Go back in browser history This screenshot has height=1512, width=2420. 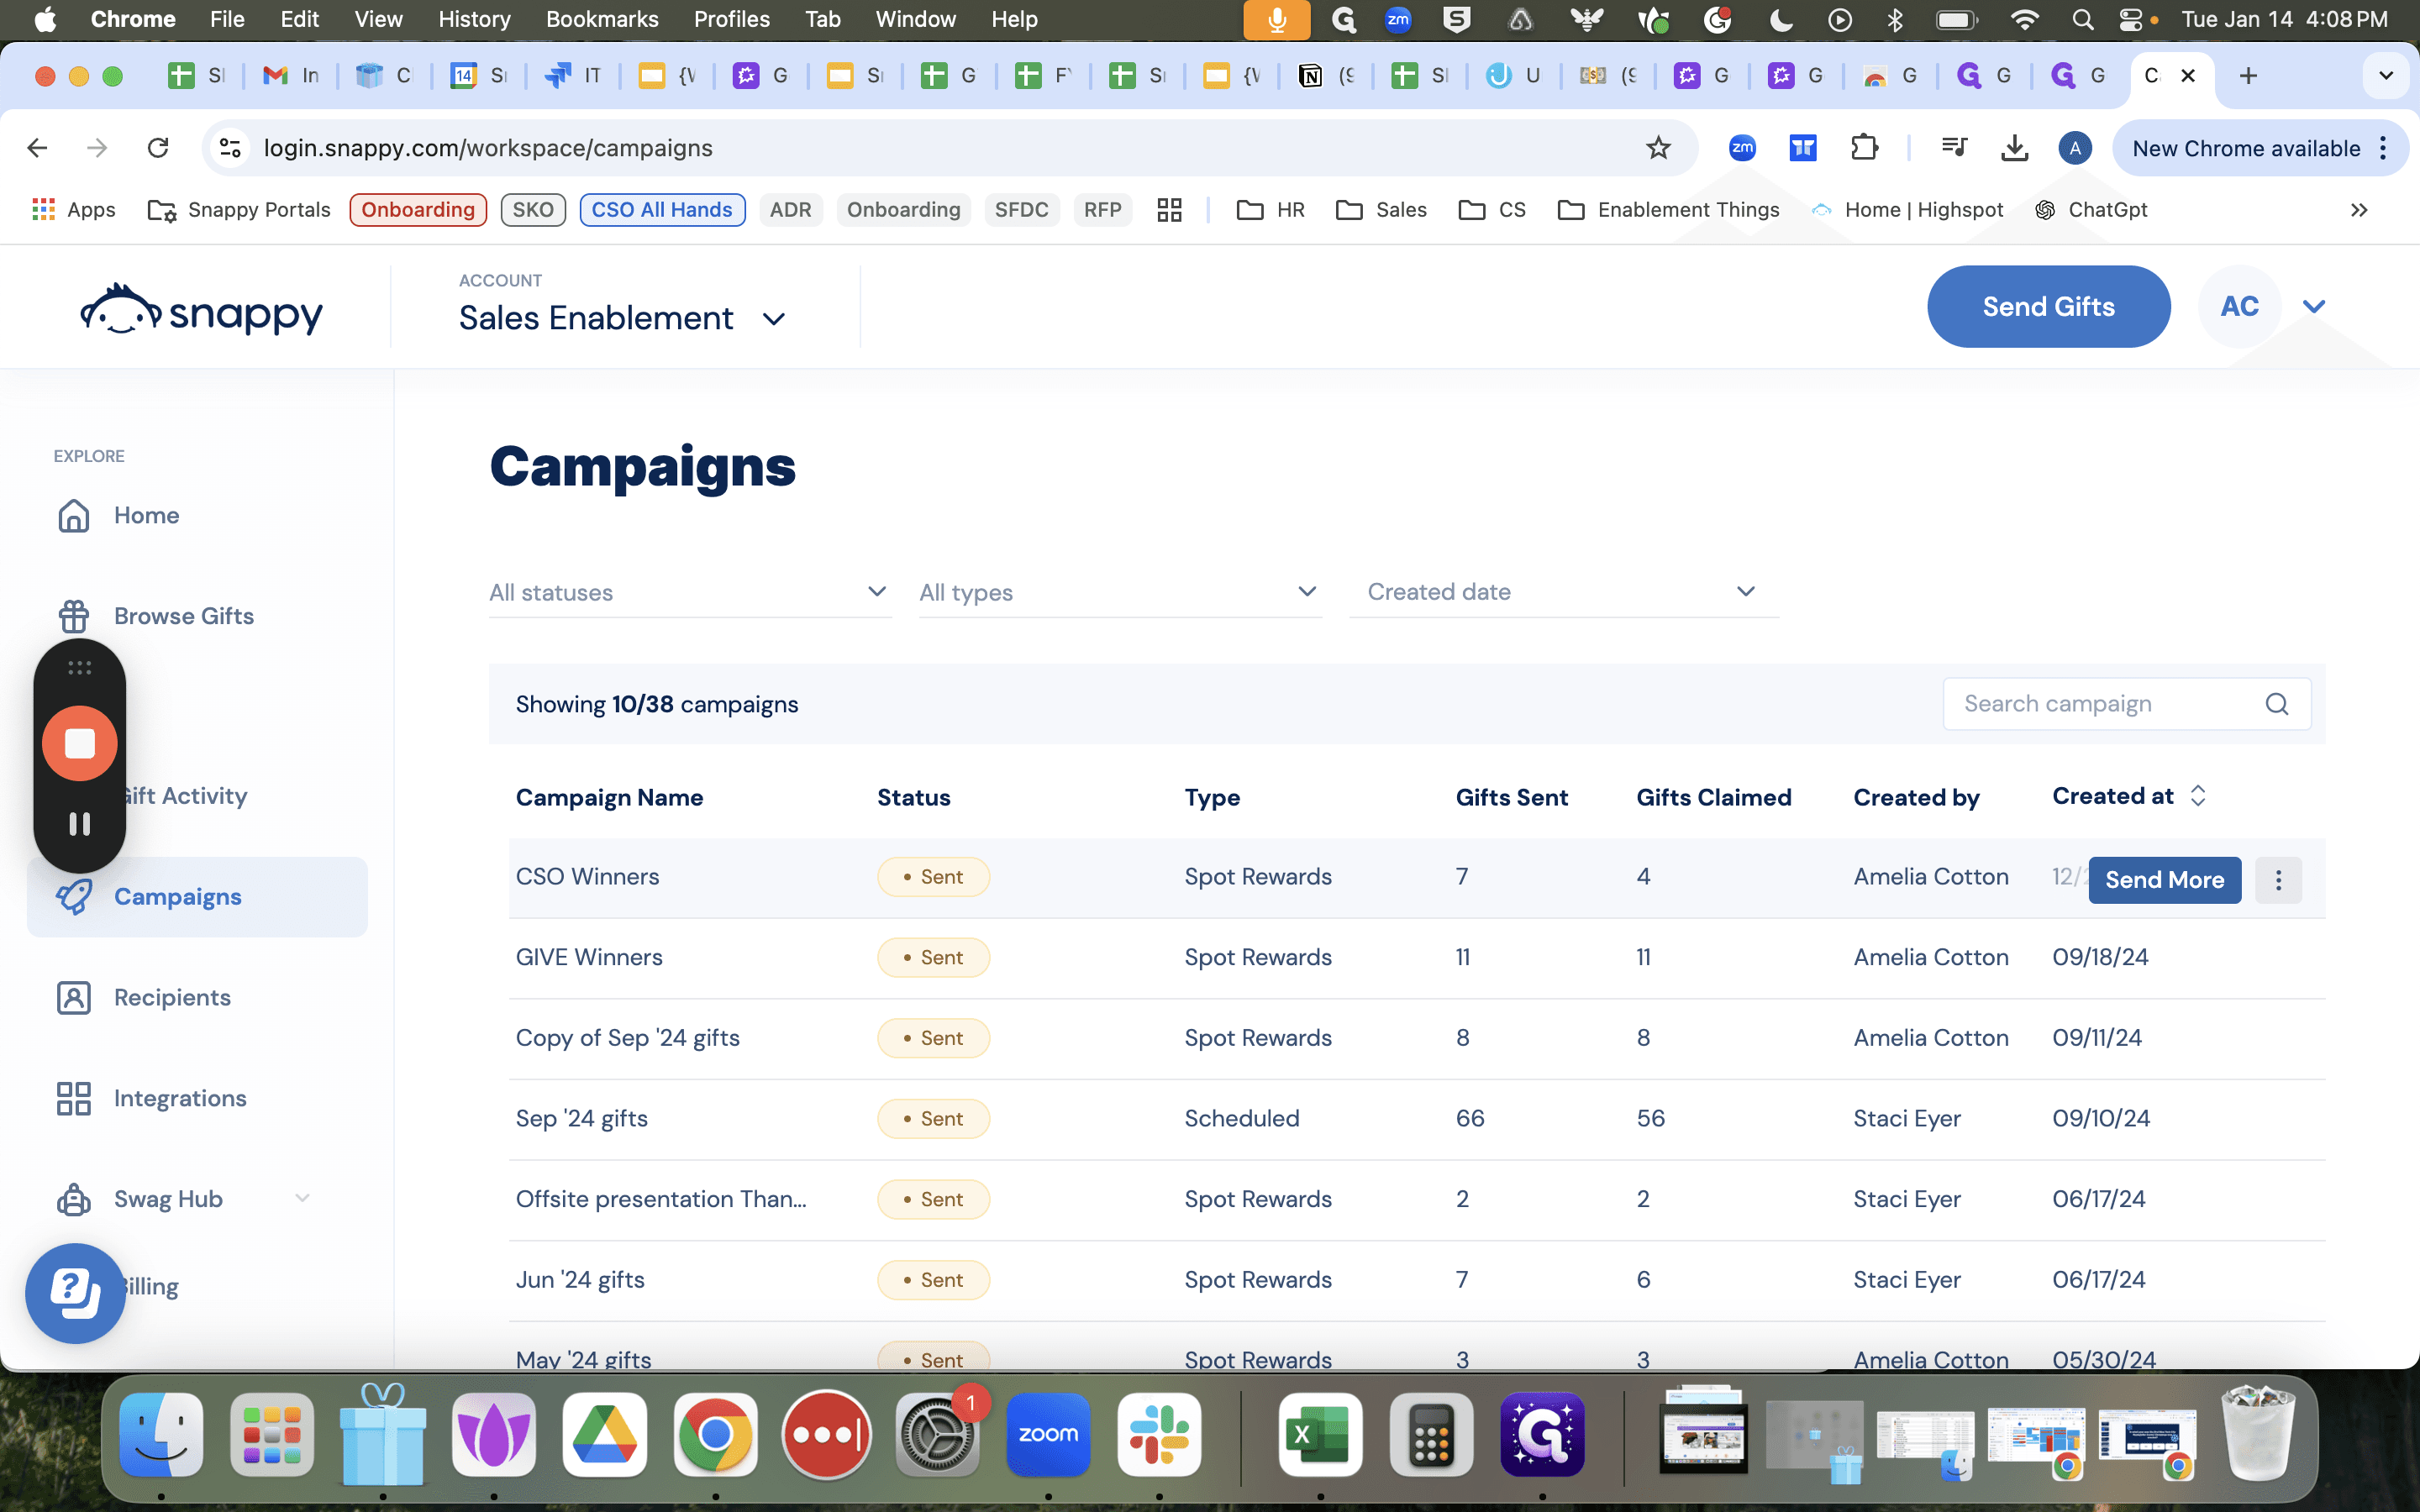coord(37,148)
